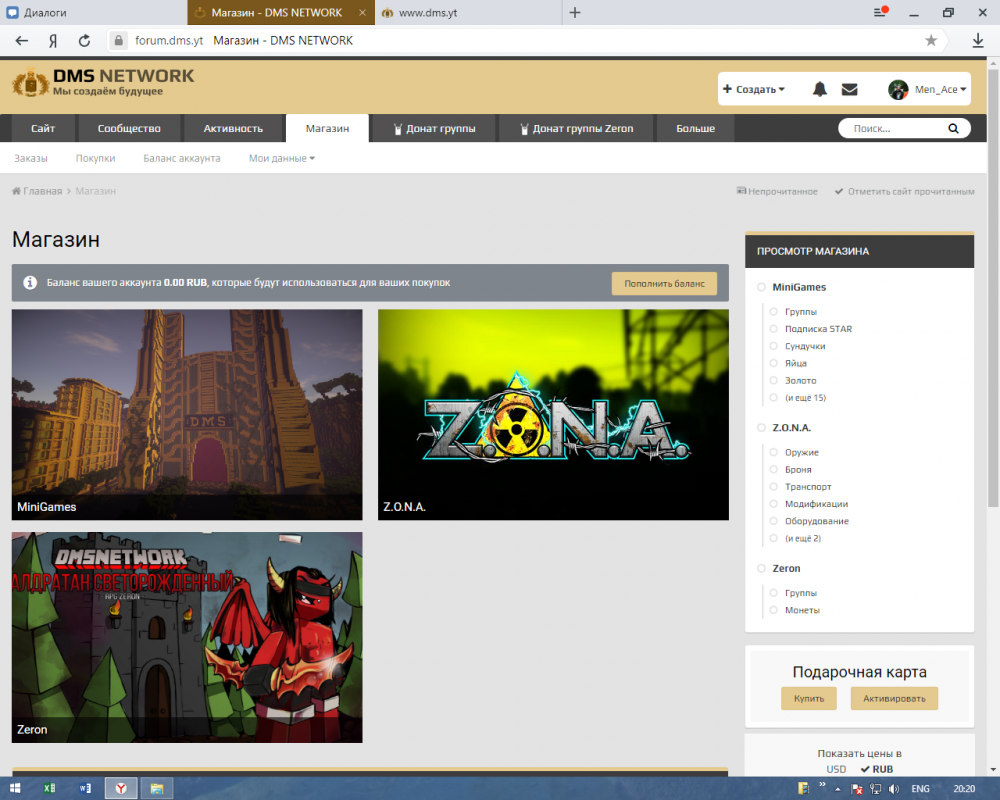Expand the Мои данные submenu

click(x=281, y=158)
